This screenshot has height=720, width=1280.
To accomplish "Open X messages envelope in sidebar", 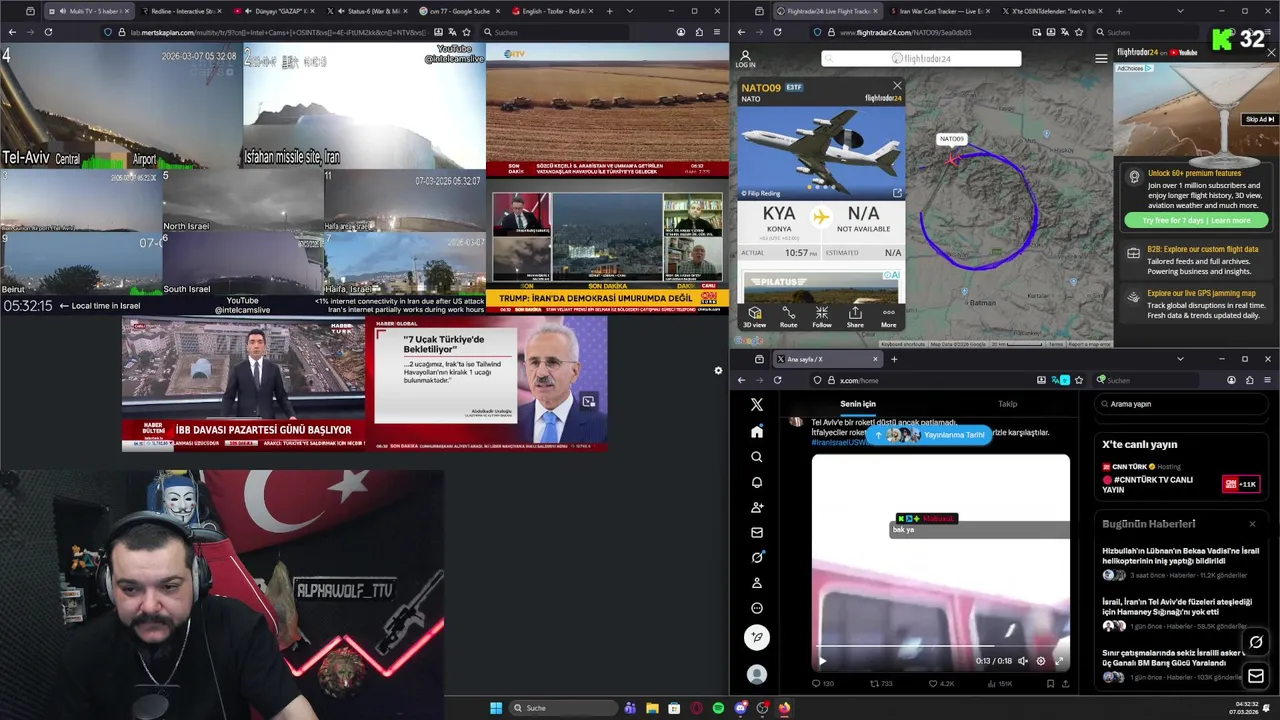I will pos(757,532).
